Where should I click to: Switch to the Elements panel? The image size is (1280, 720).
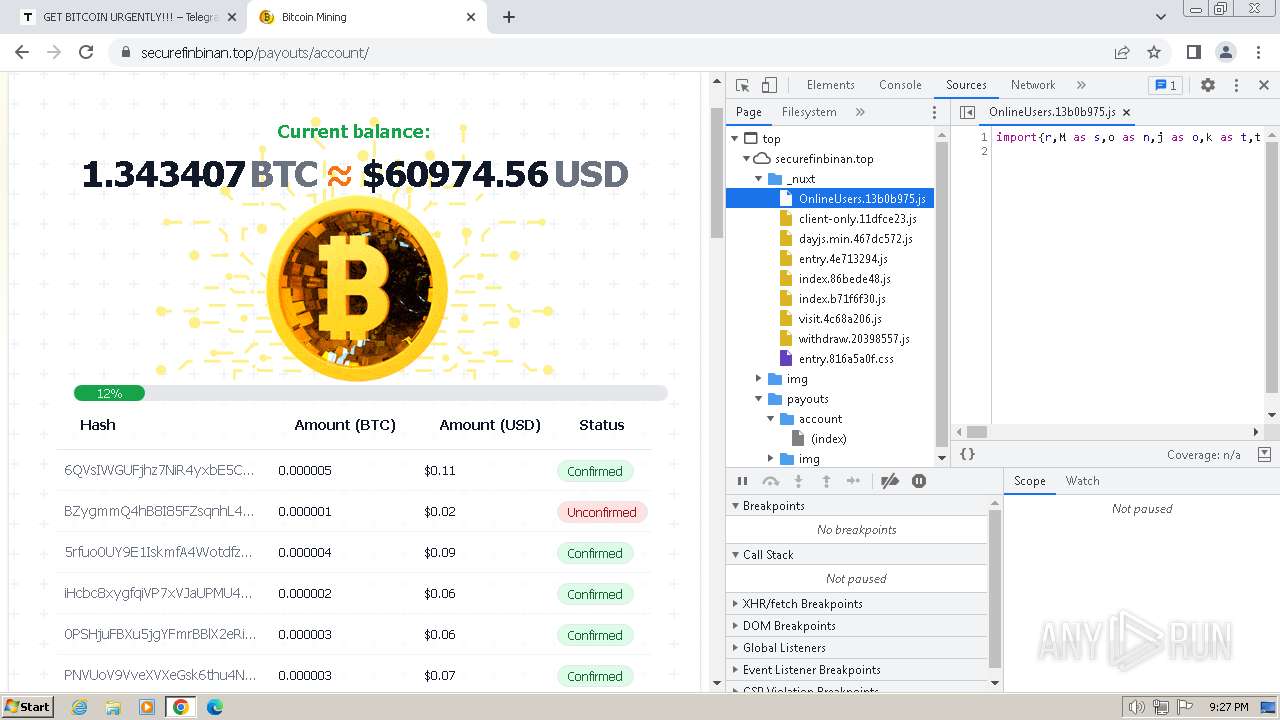coord(830,85)
